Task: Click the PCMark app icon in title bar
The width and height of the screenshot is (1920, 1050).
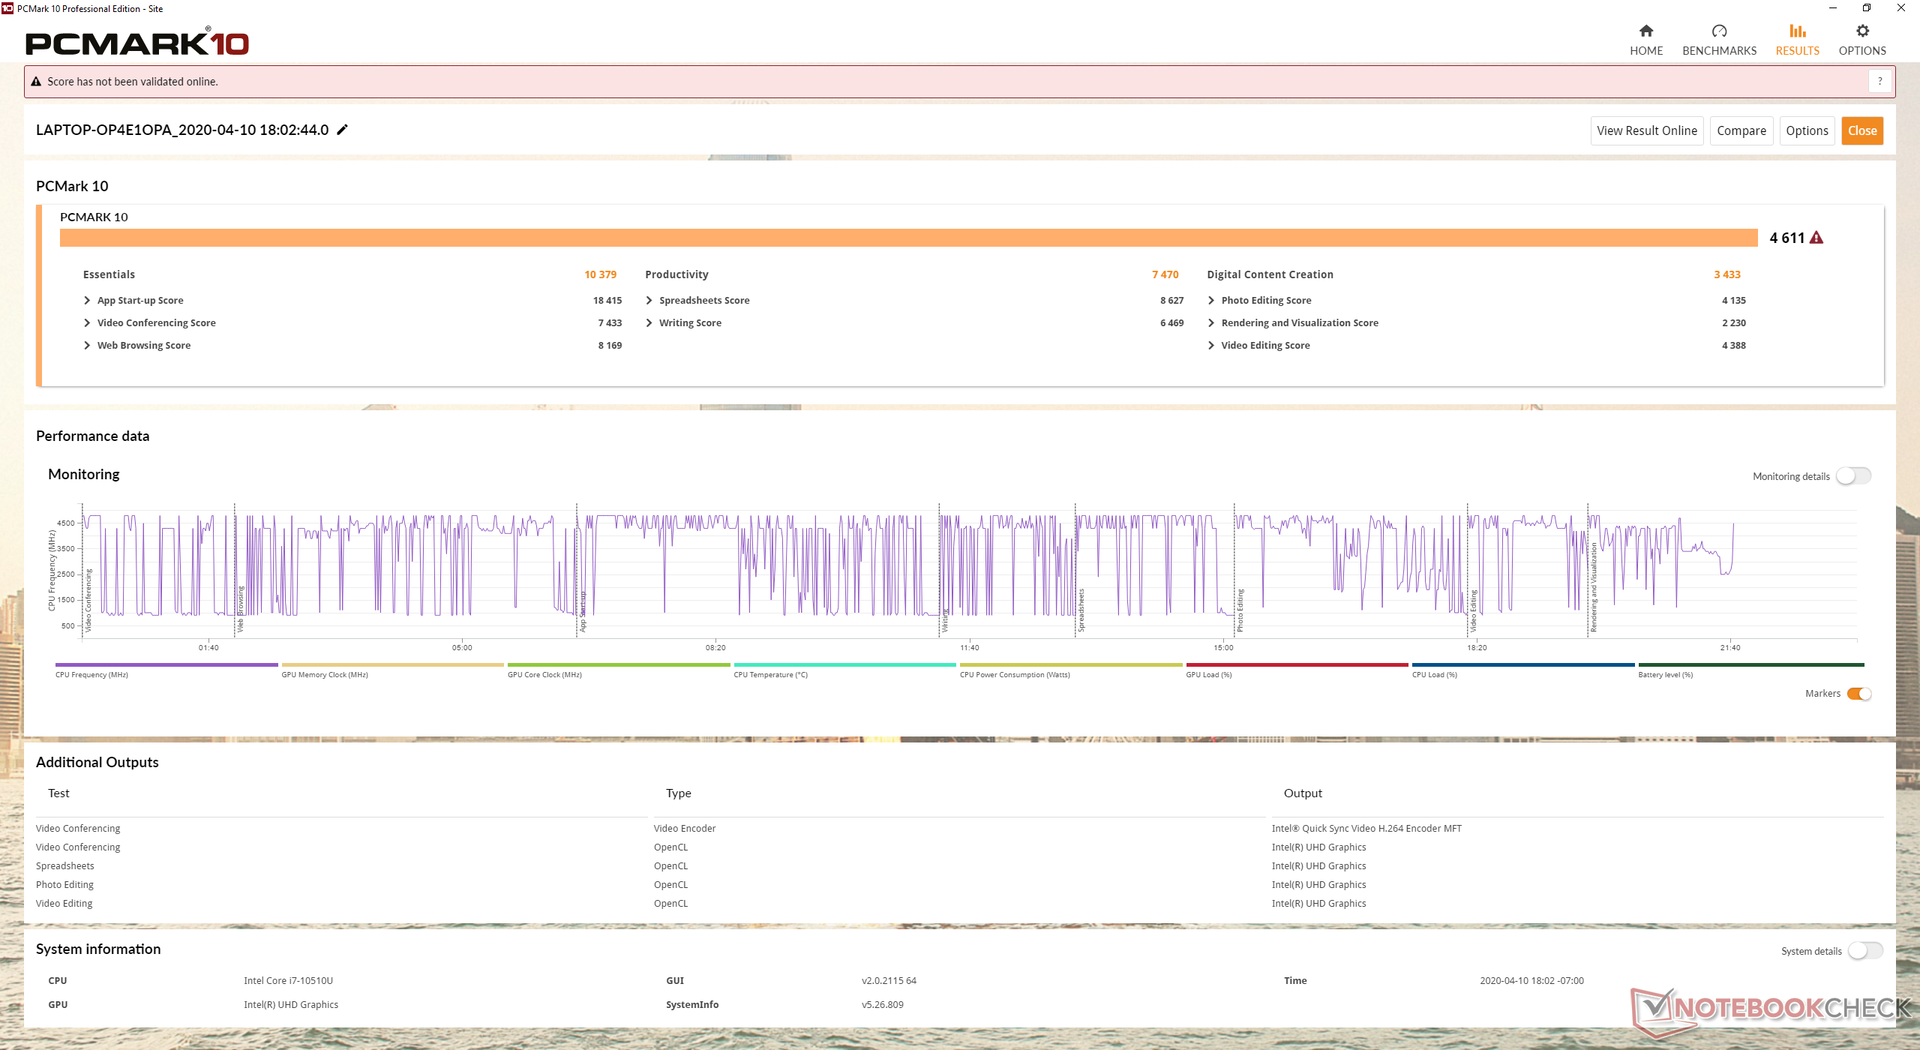Action: tap(7, 8)
